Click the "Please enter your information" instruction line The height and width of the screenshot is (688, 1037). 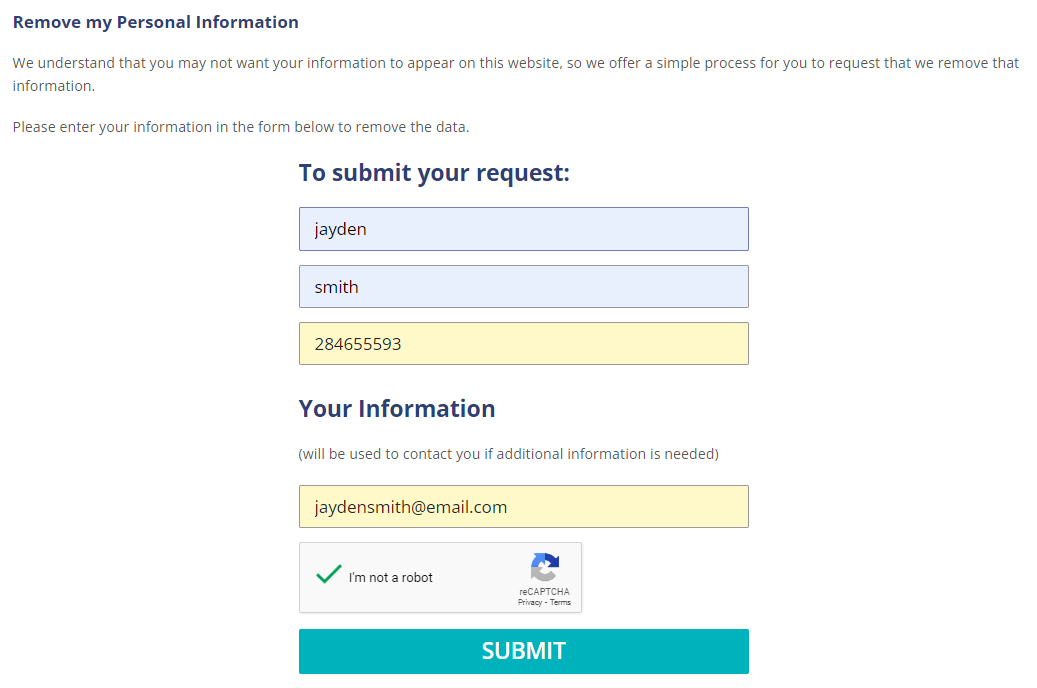241,127
